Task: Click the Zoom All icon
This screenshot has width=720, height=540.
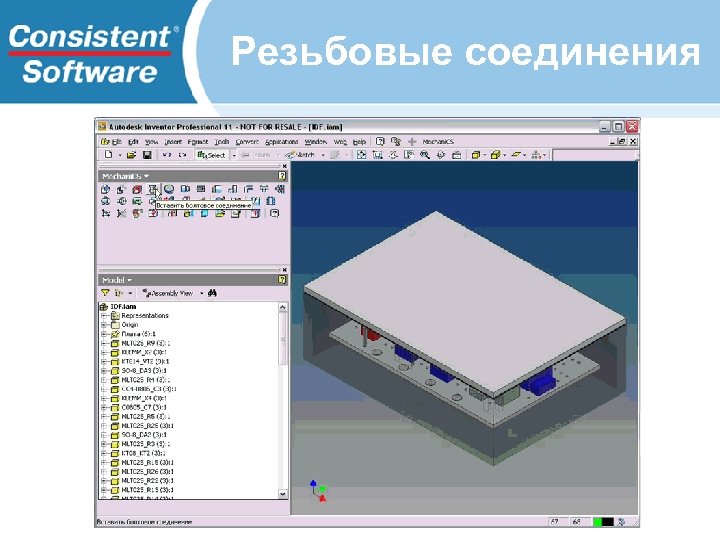Action: pyautogui.click(x=361, y=155)
